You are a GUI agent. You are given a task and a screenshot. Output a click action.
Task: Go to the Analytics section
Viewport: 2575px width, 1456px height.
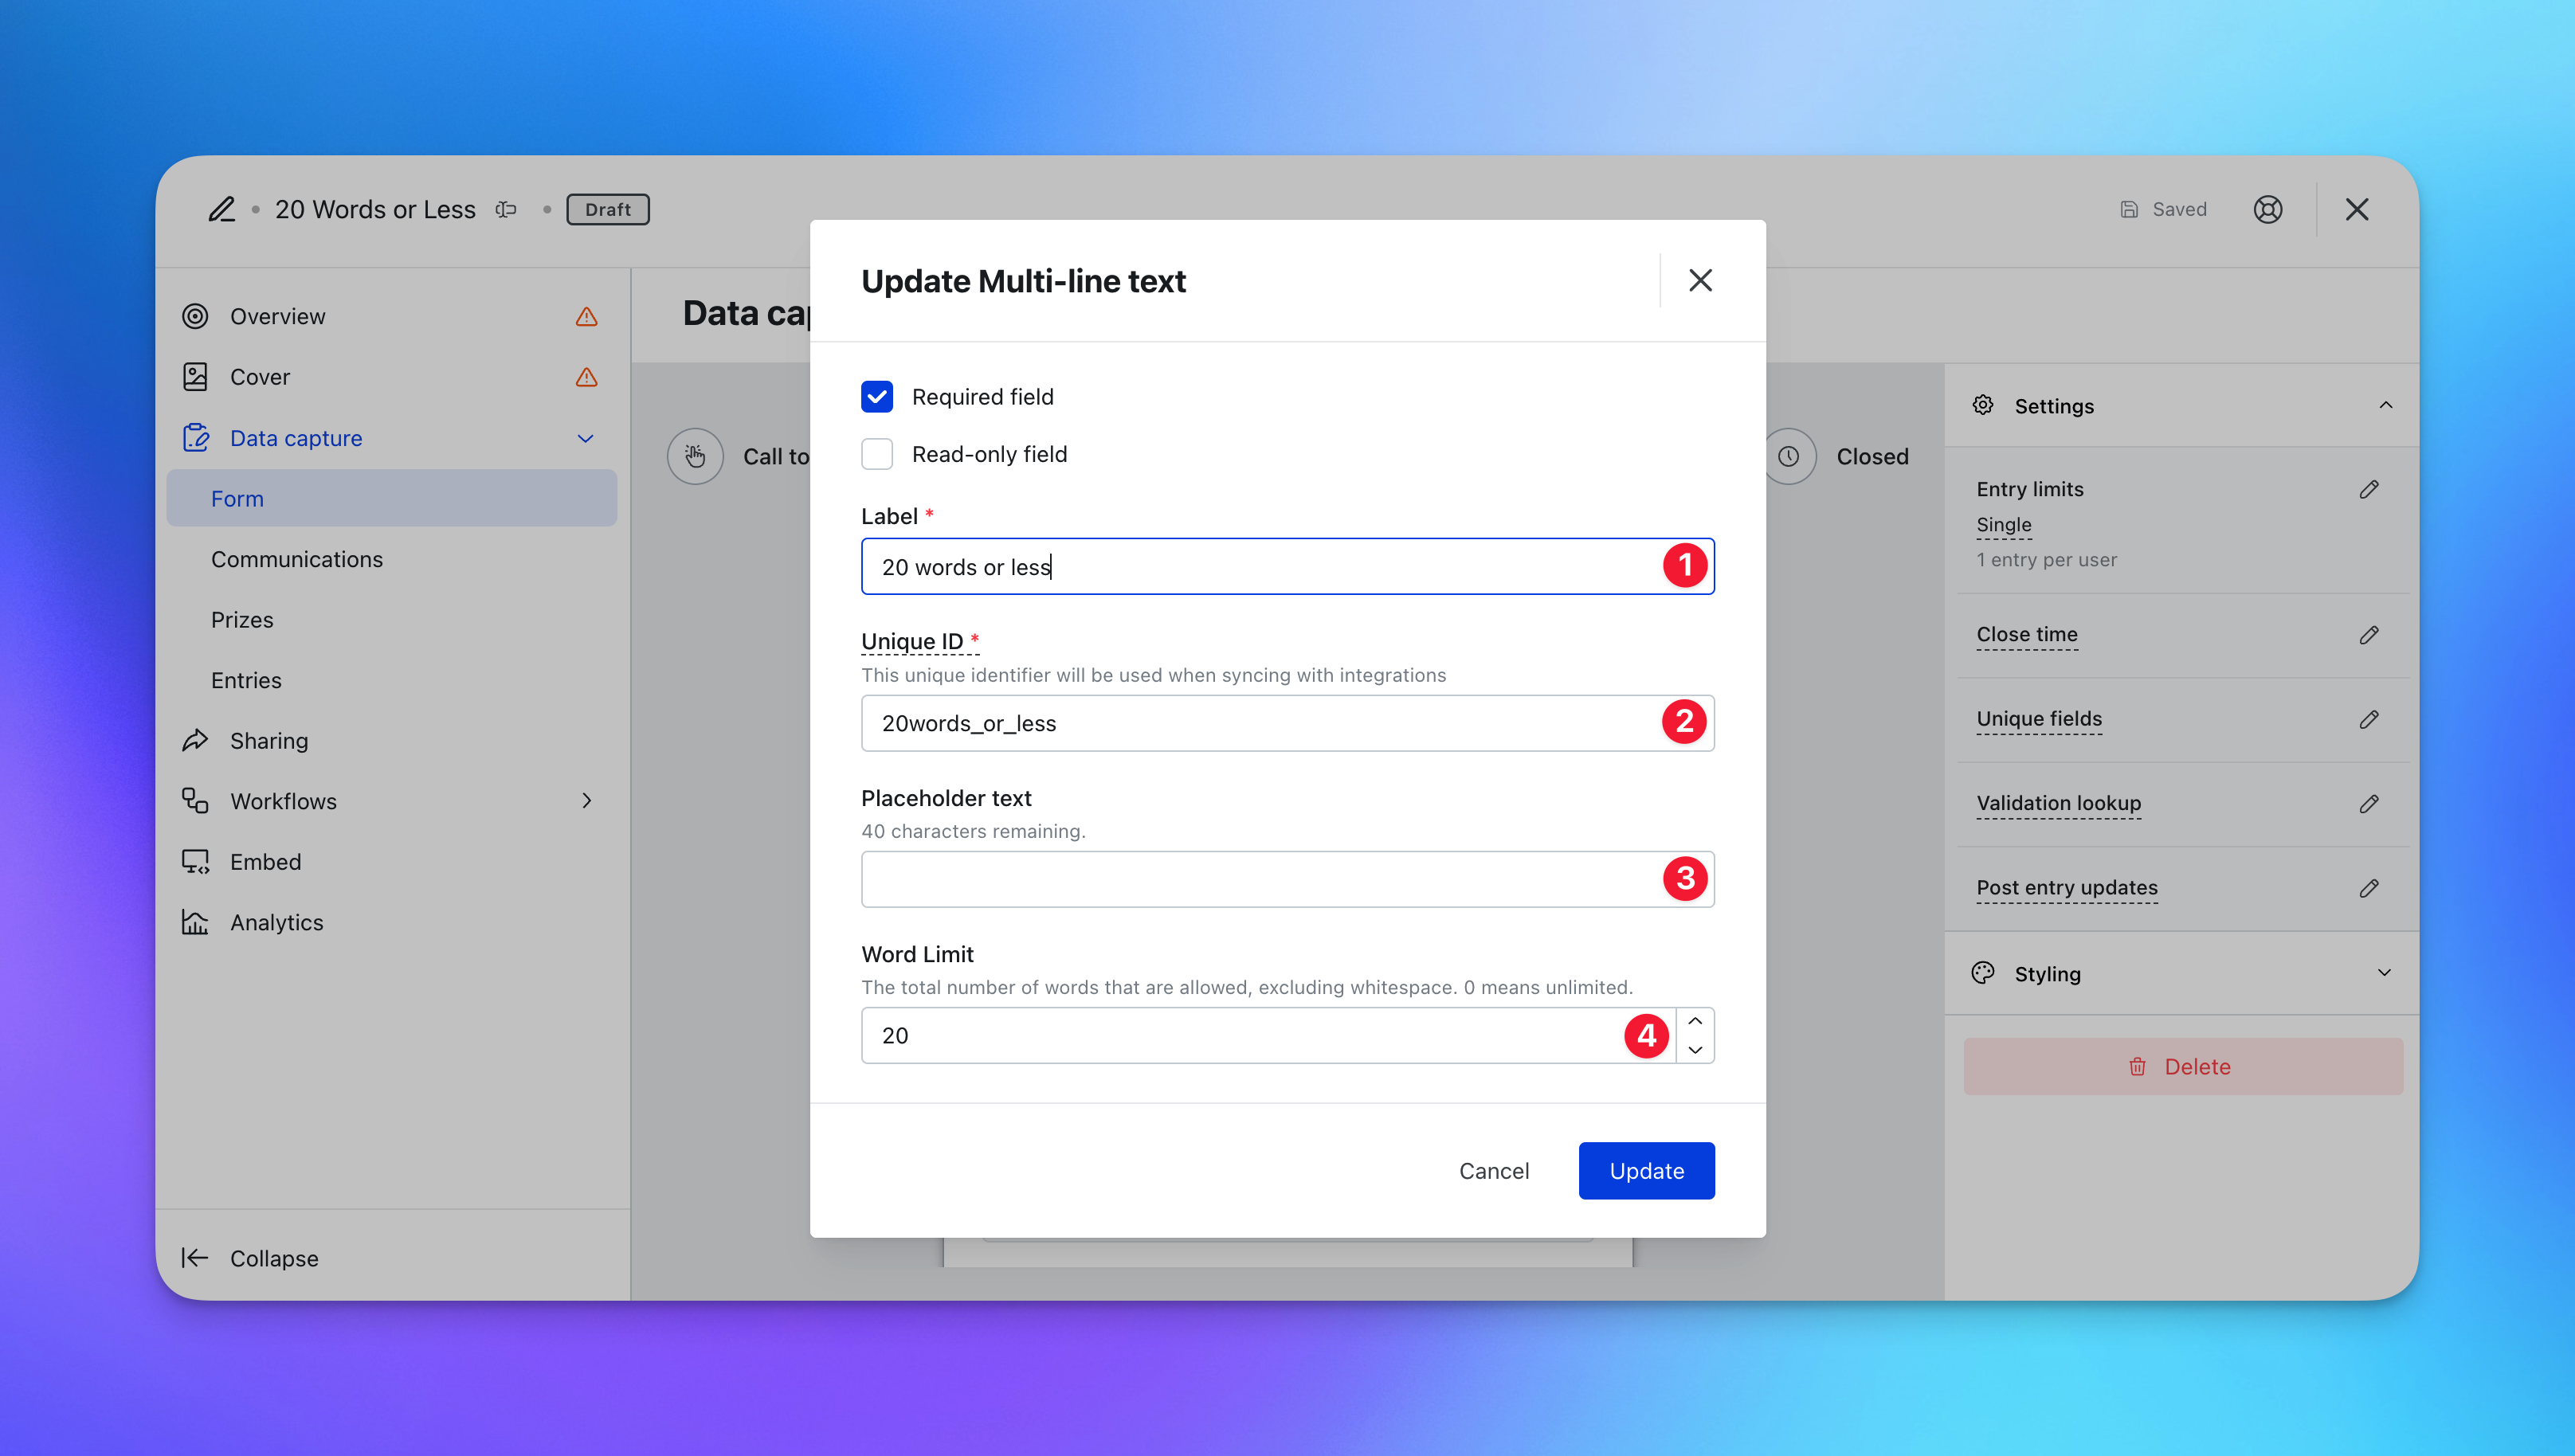point(276,922)
